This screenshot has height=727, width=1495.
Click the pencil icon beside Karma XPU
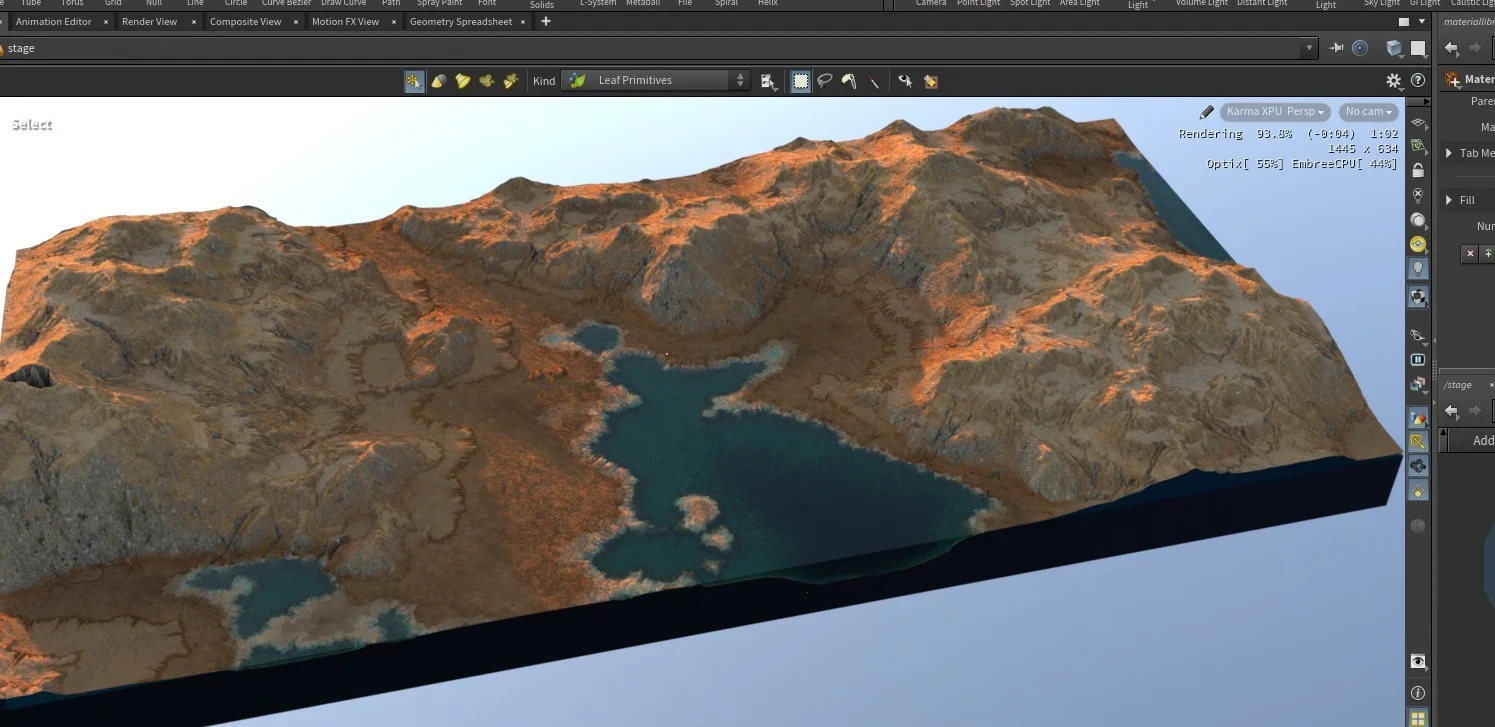(x=1206, y=112)
